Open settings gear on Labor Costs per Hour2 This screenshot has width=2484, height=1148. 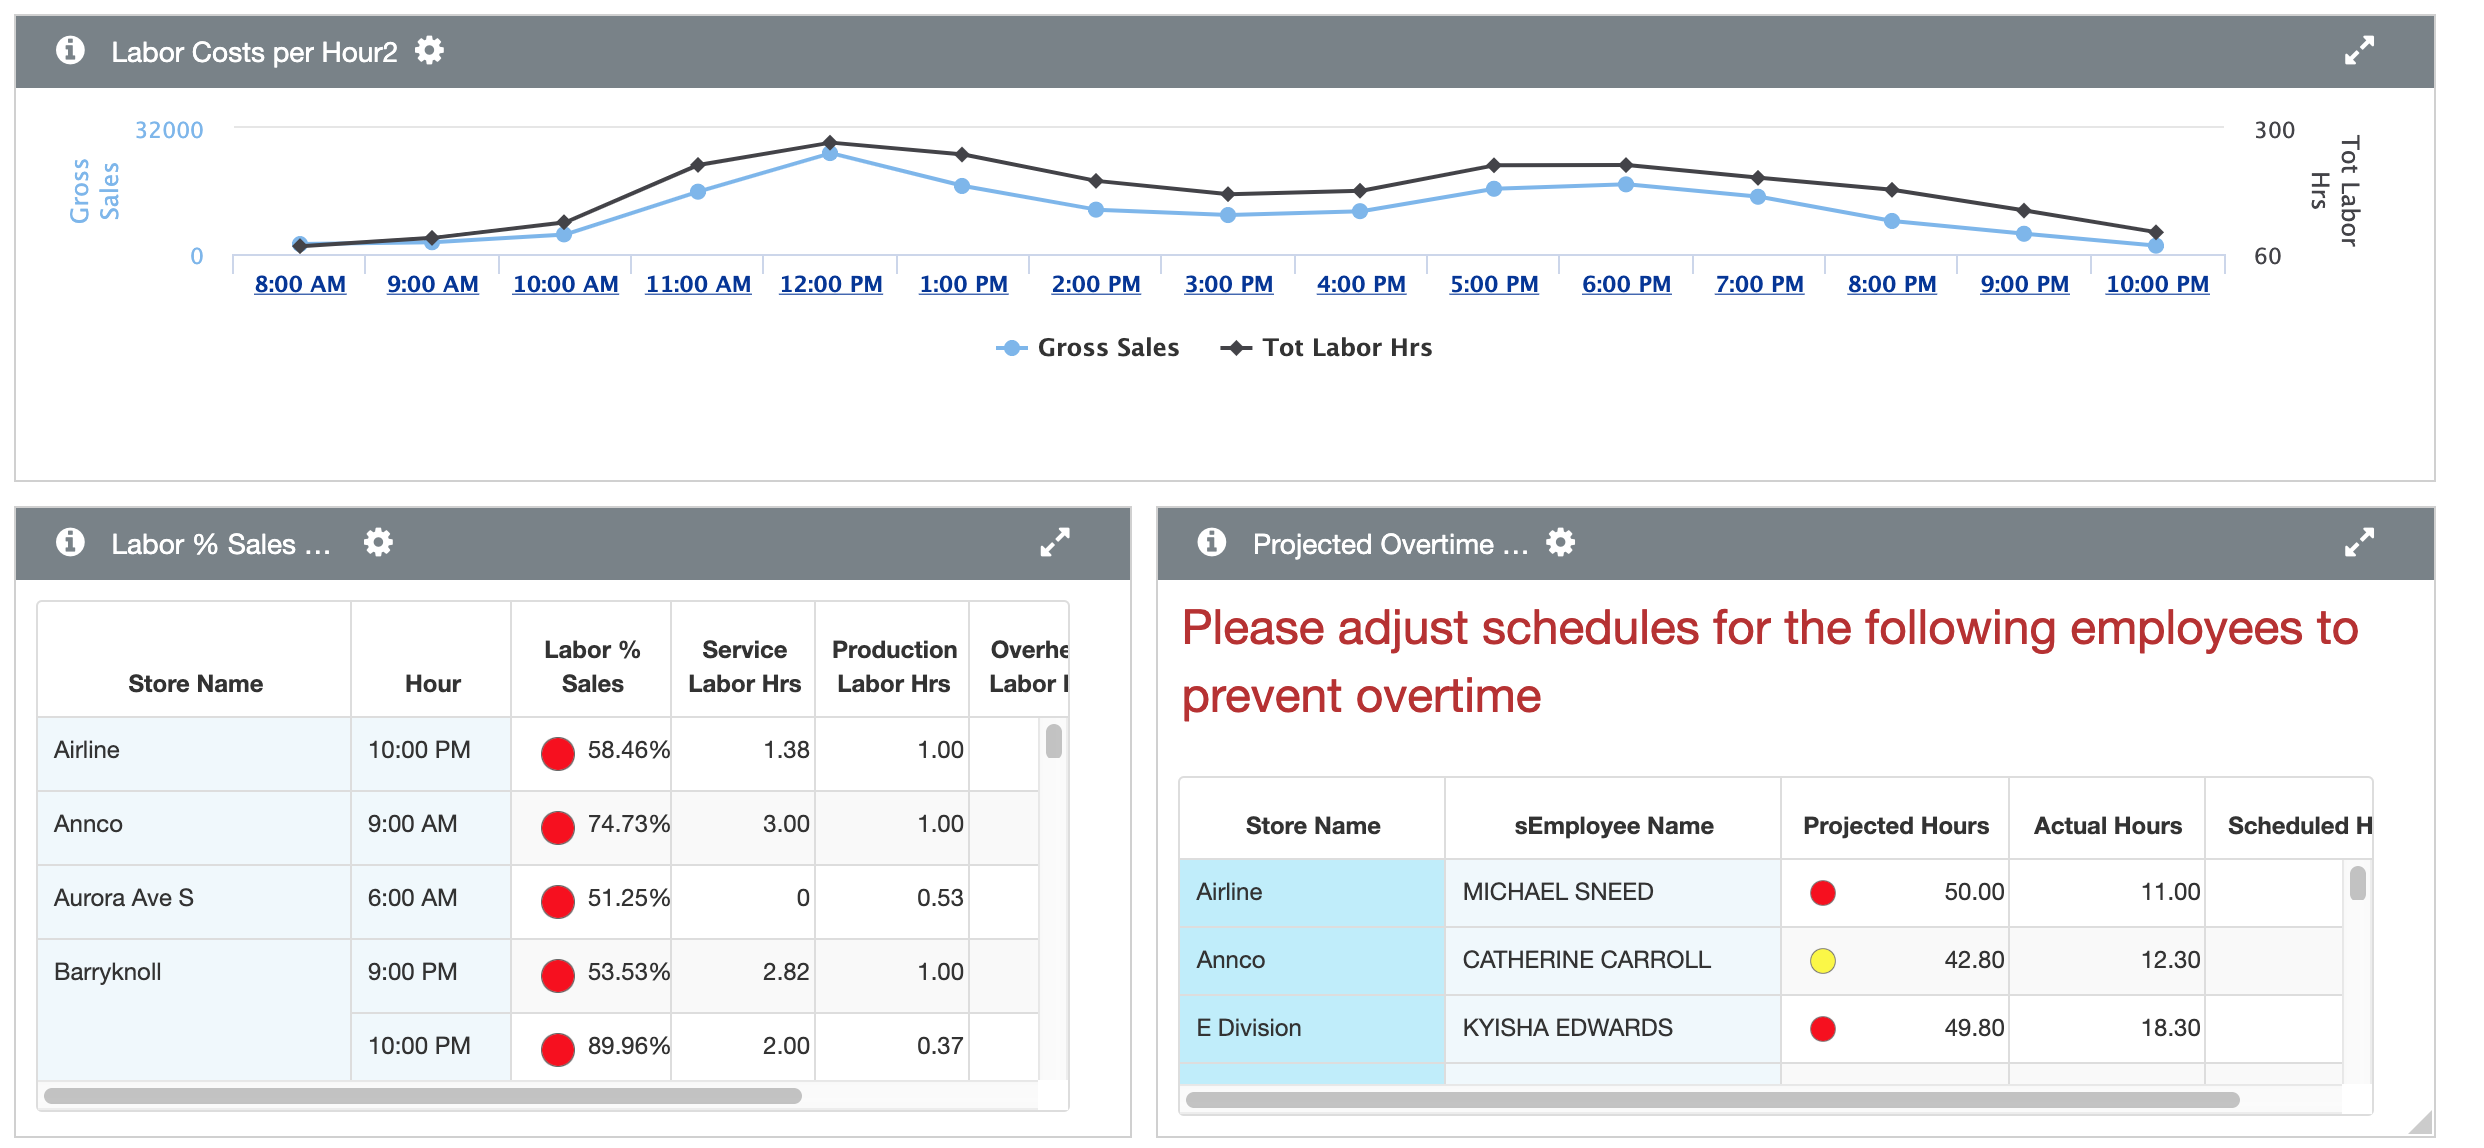430,50
